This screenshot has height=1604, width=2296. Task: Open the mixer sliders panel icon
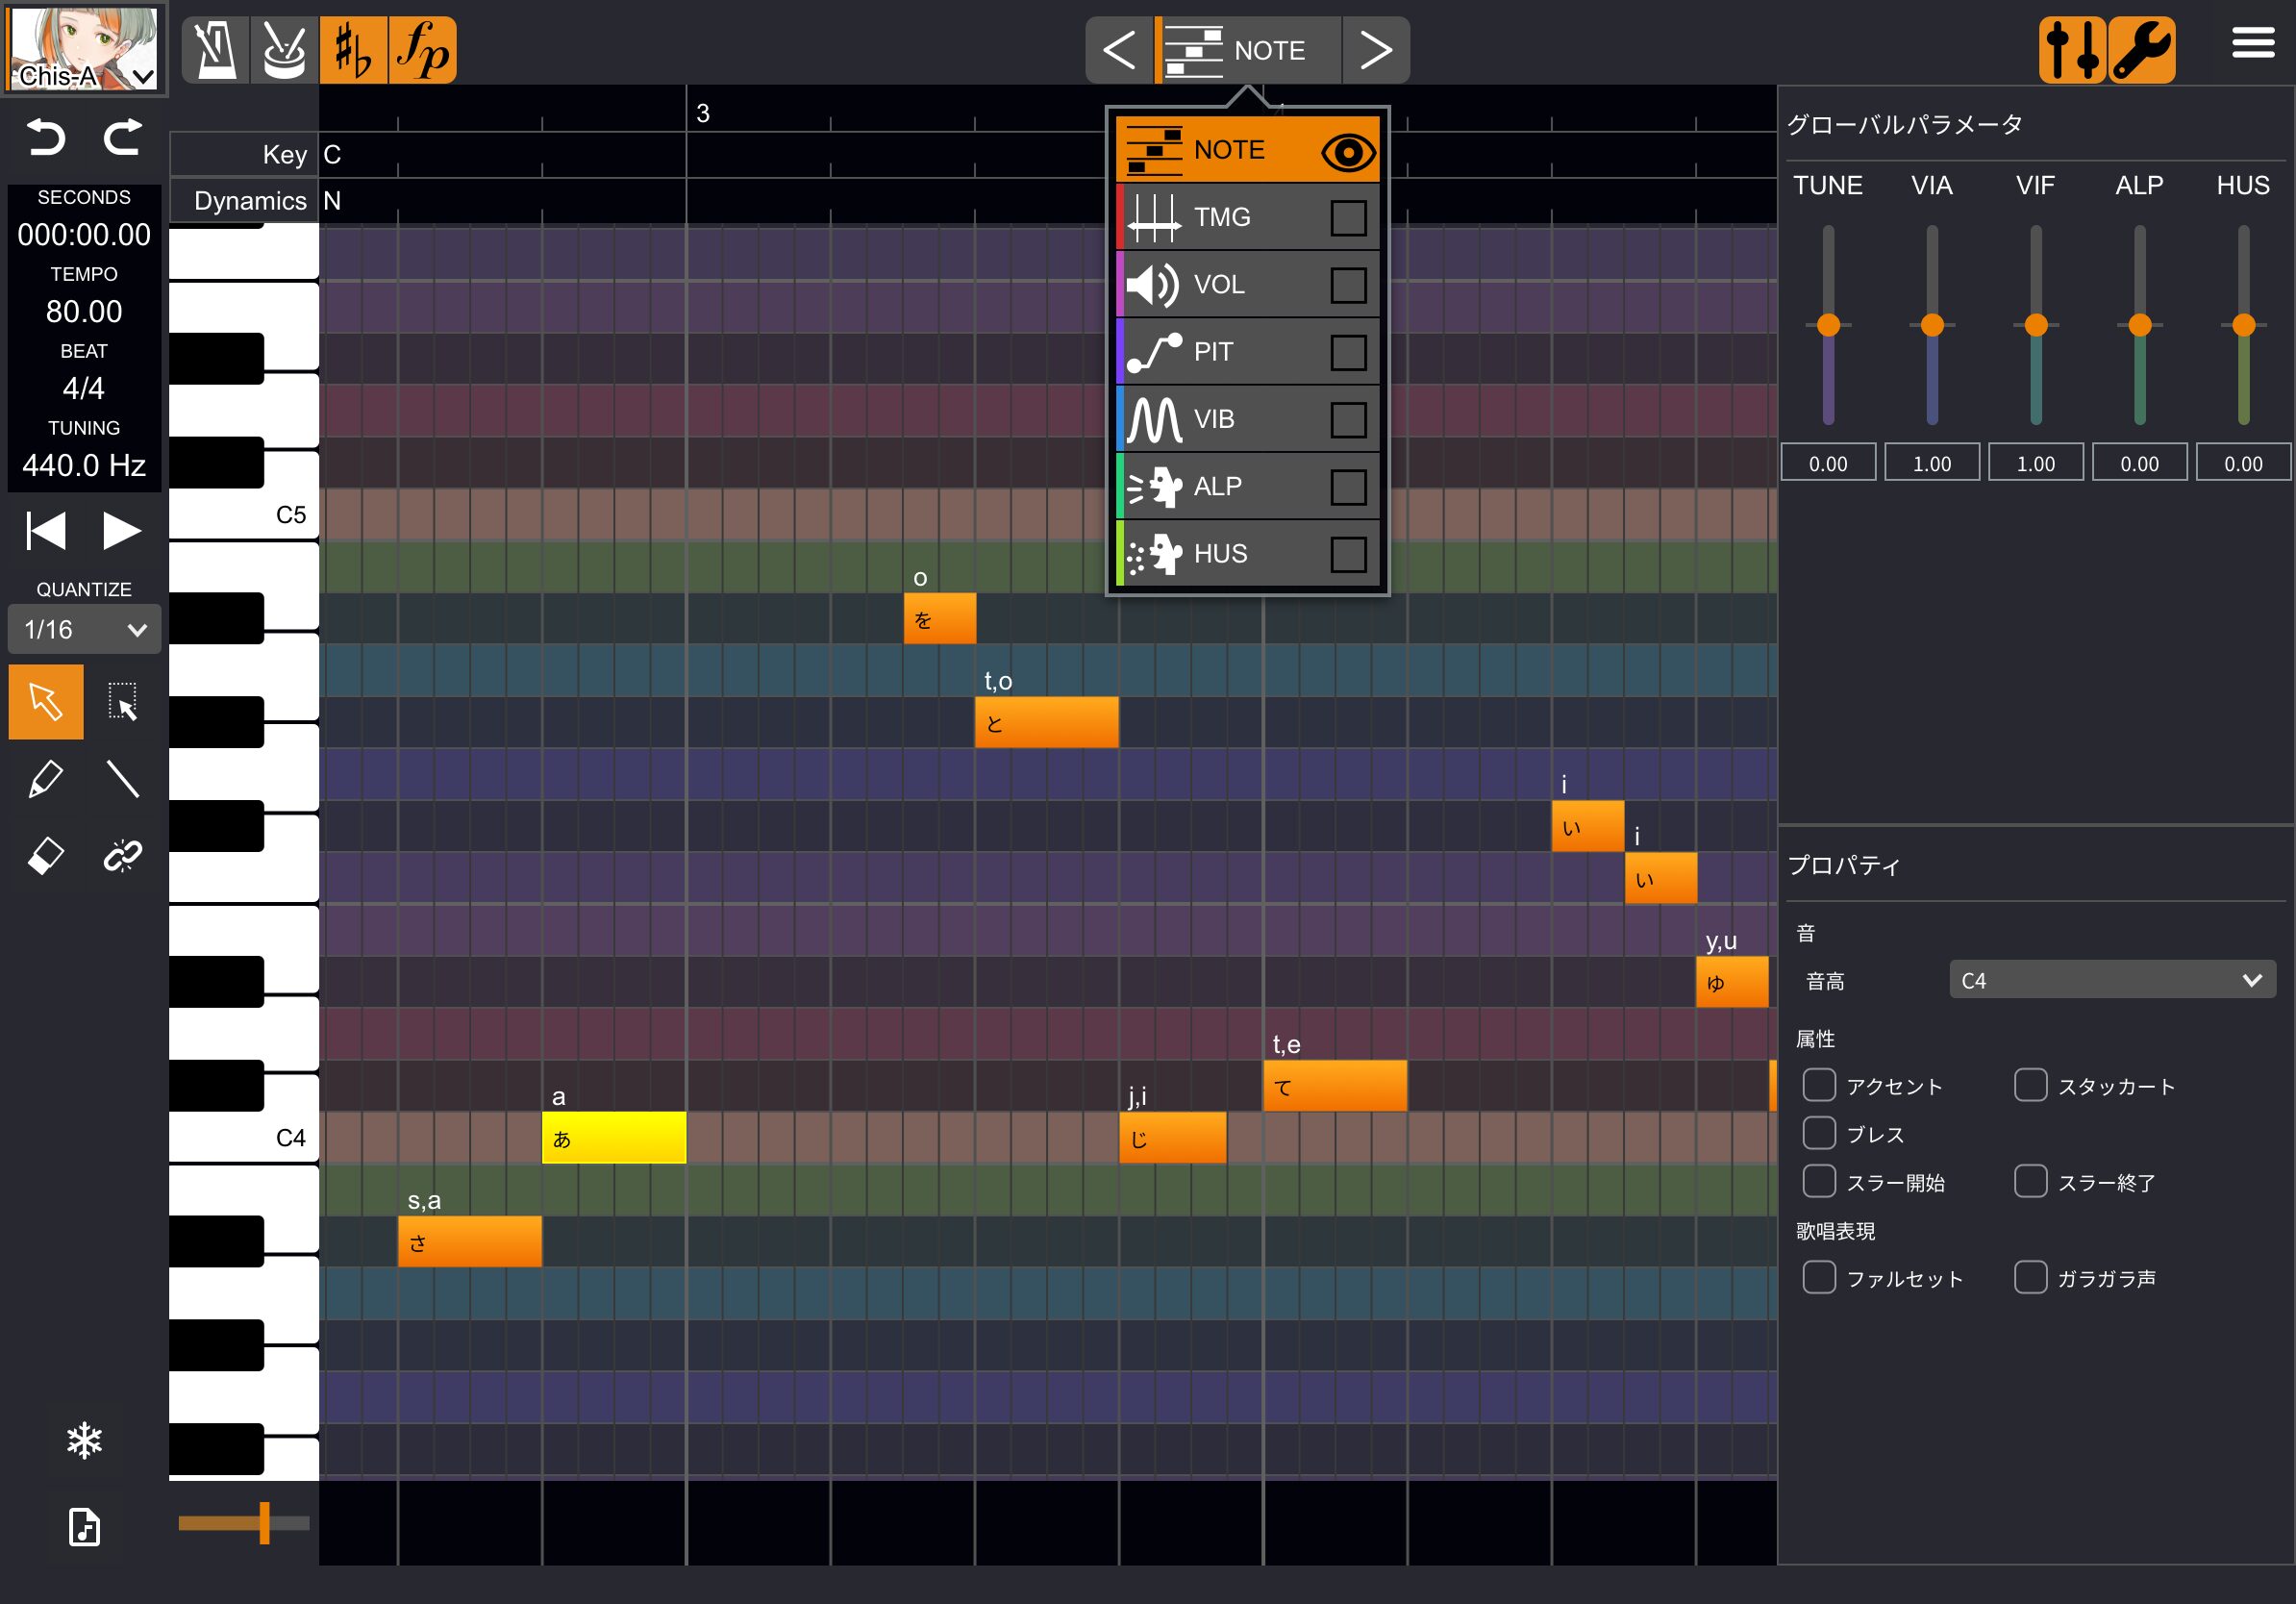[x=2072, y=50]
